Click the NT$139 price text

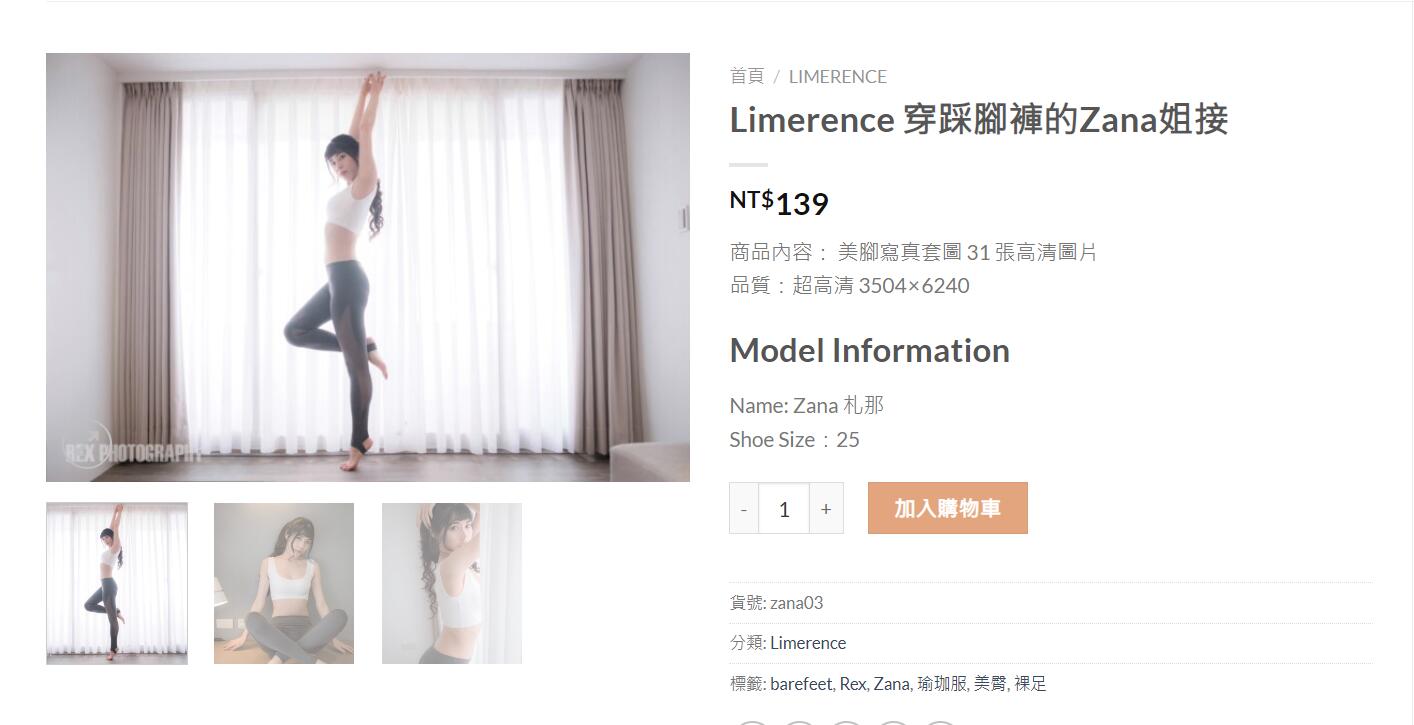click(x=779, y=203)
